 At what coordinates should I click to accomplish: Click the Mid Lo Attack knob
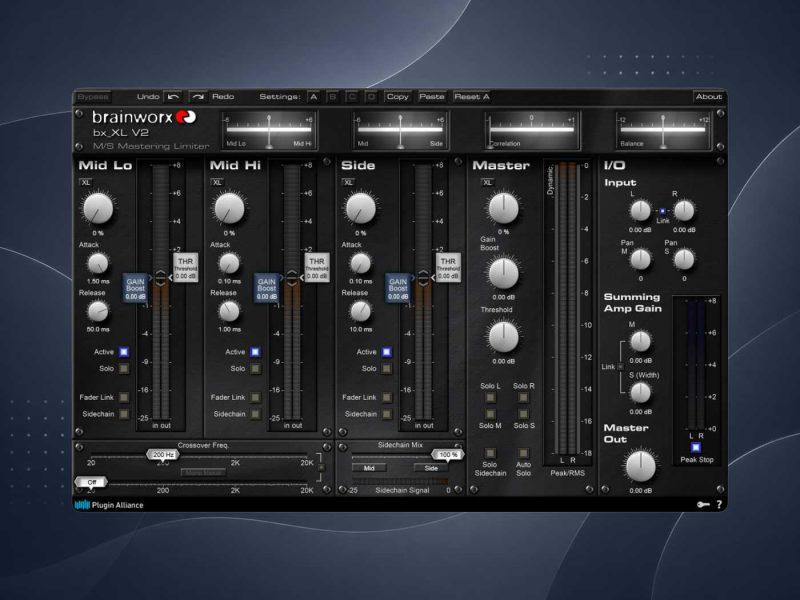(98, 264)
